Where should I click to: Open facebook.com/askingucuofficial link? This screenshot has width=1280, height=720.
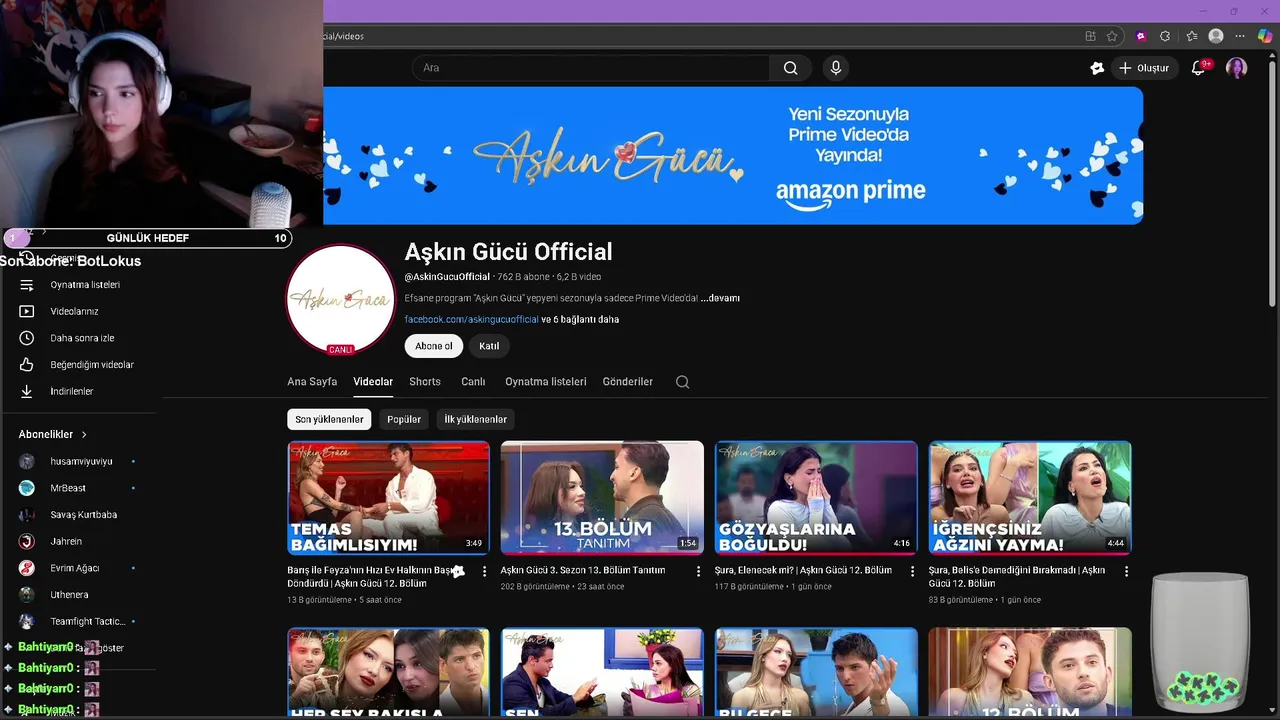(471, 319)
